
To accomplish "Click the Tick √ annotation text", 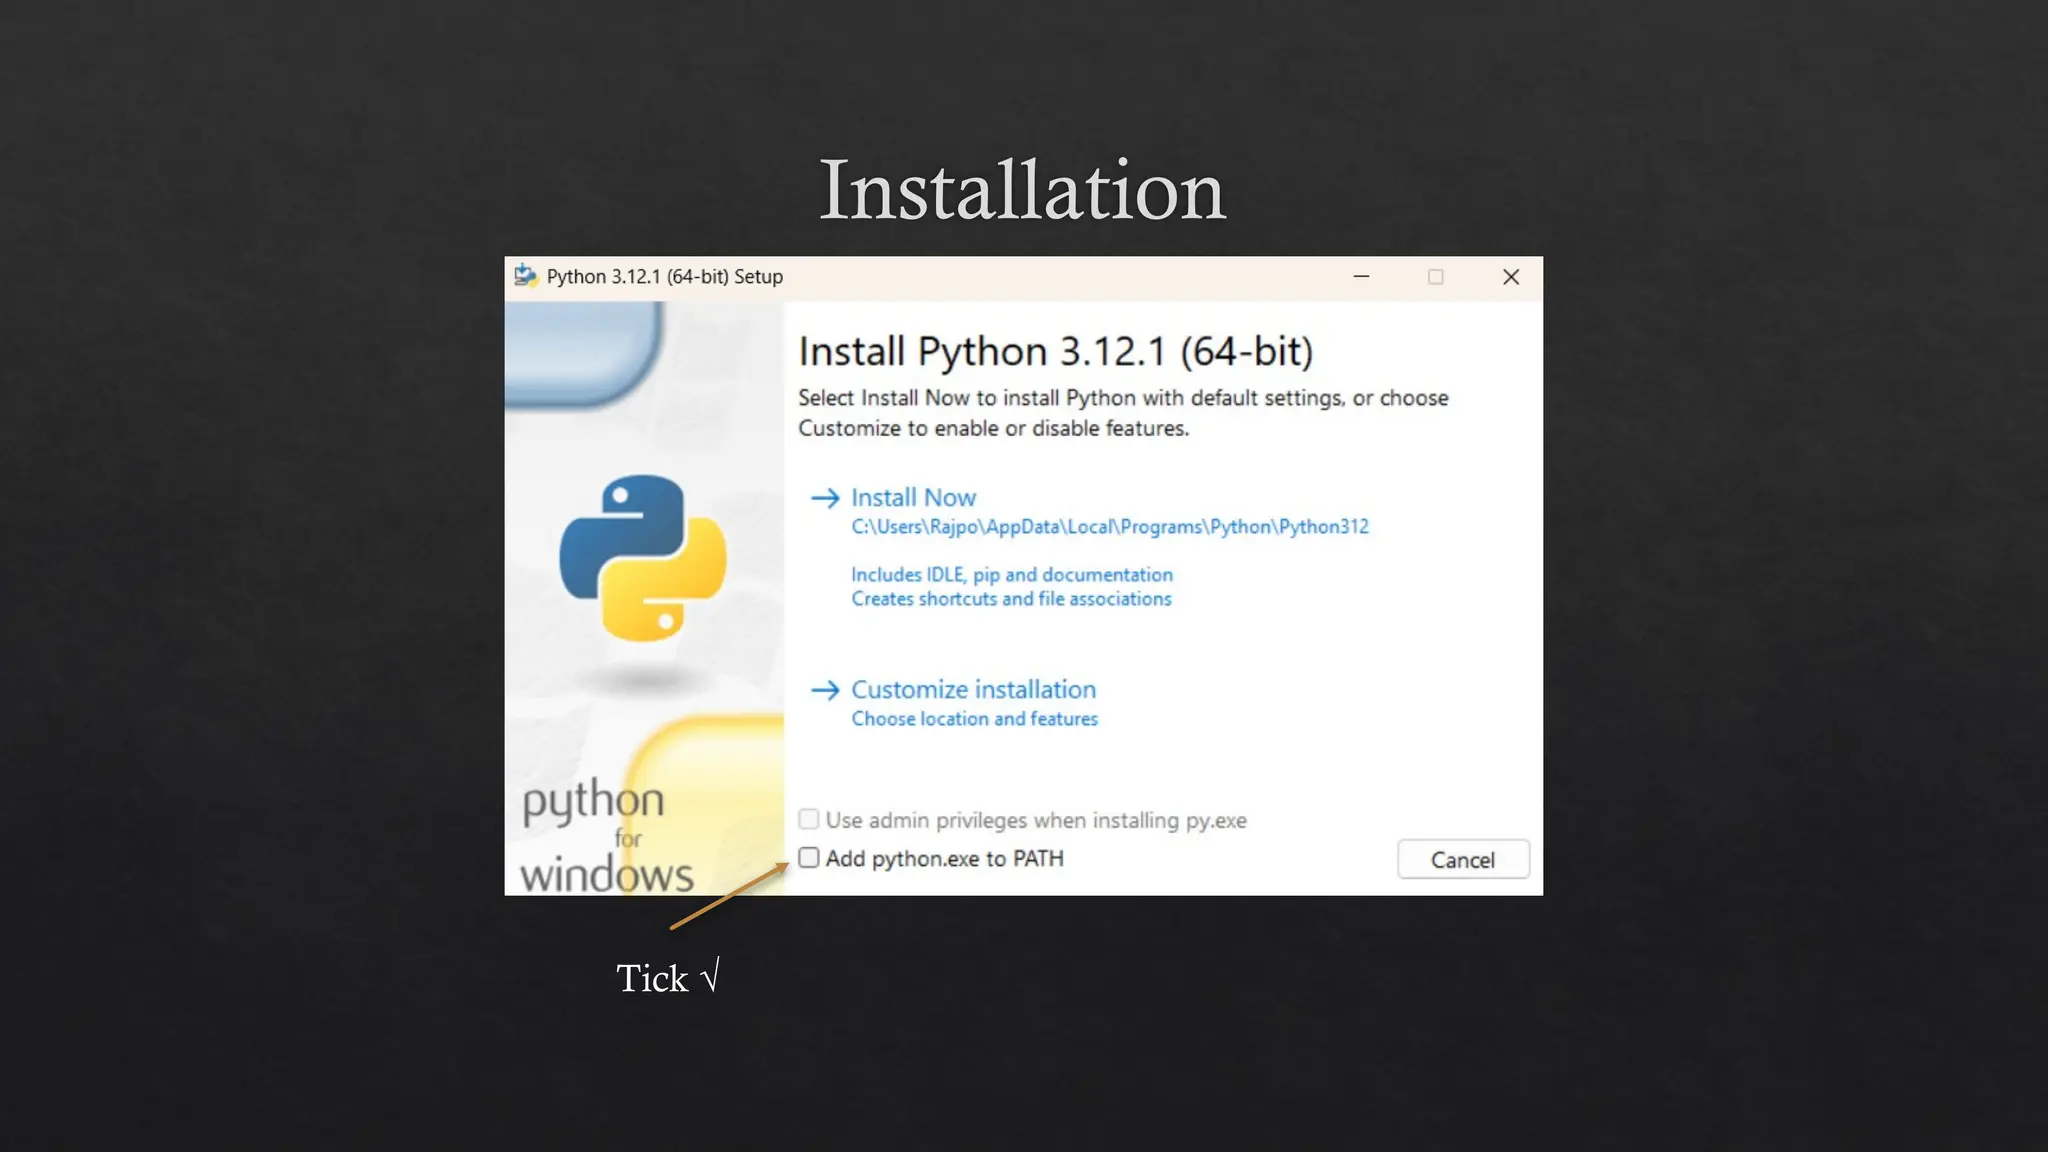I will point(667,978).
